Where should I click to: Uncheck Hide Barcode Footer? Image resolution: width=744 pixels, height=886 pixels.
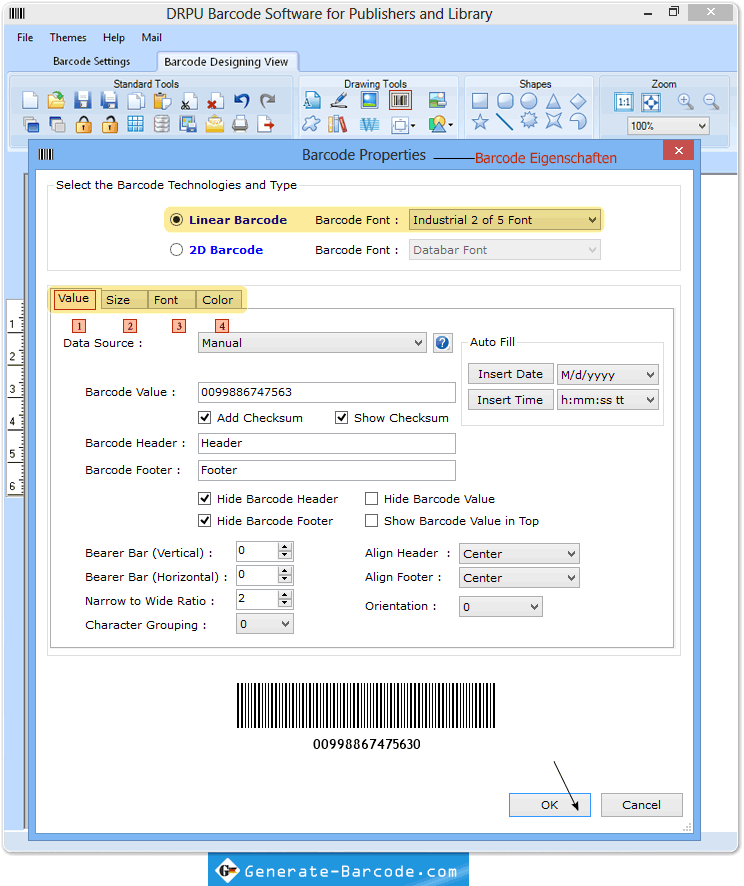pyautogui.click(x=205, y=520)
